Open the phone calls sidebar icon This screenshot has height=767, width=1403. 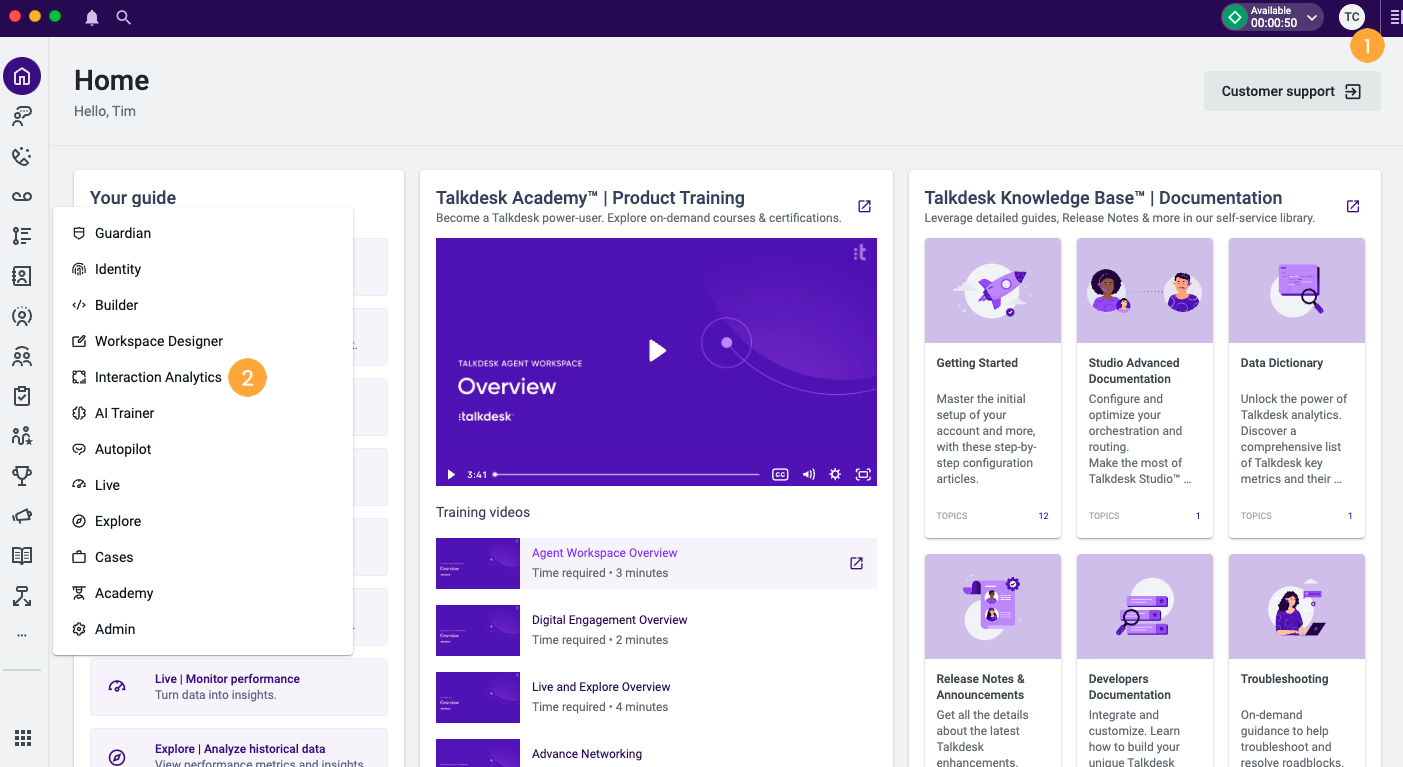(x=22, y=156)
